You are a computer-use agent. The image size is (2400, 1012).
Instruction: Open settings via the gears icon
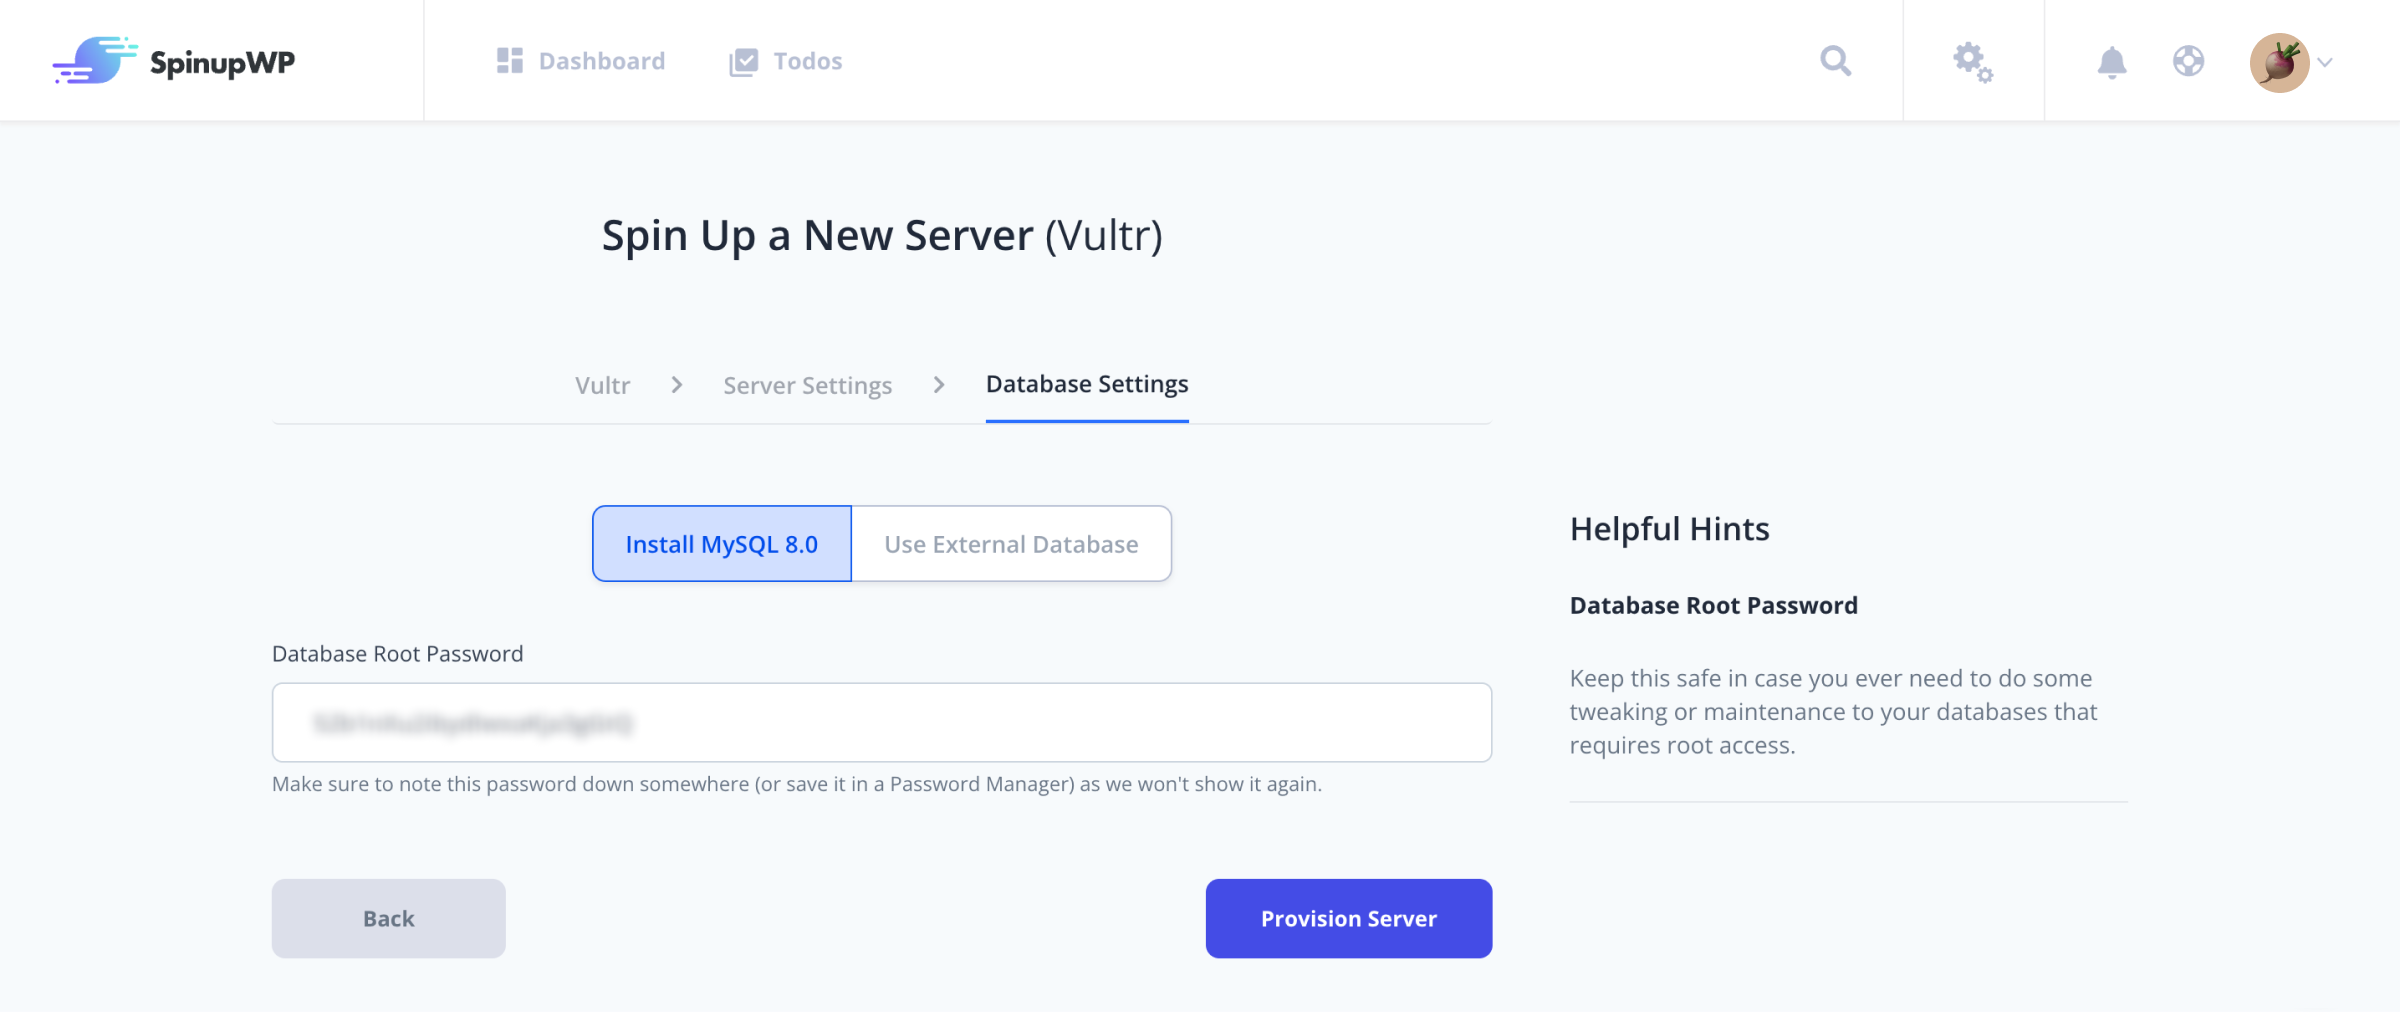coord(1973,62)
